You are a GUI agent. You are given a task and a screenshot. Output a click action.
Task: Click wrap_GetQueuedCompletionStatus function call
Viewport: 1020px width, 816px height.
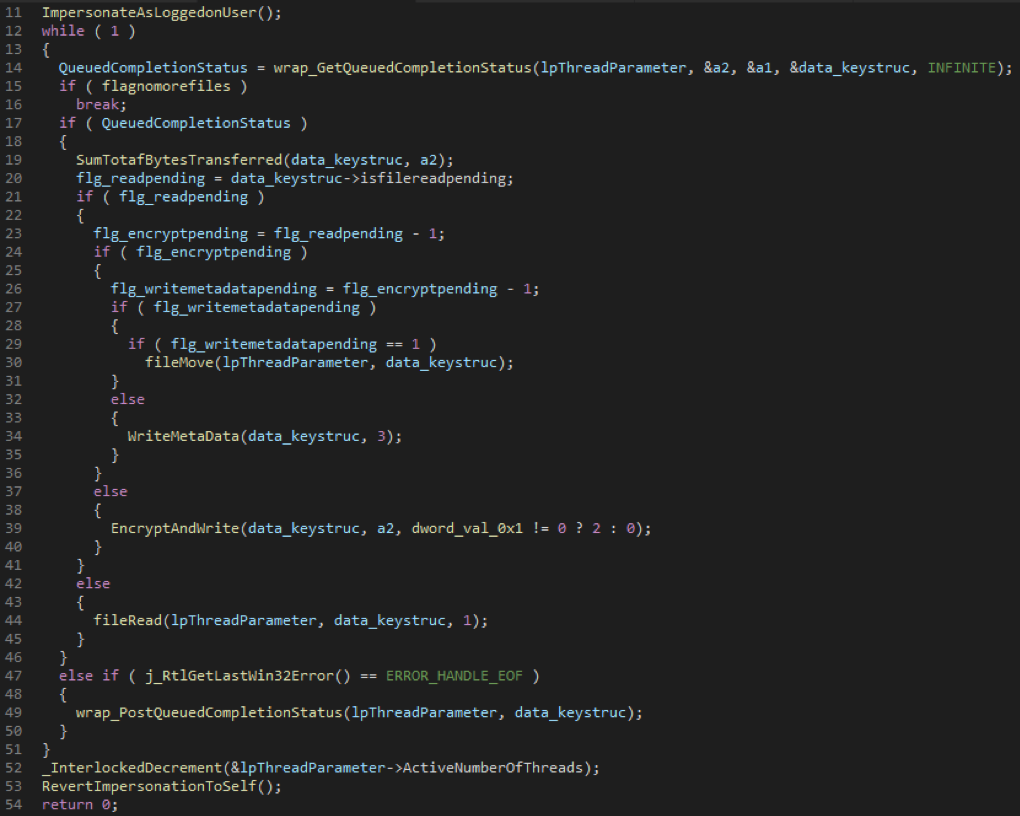pyautogui.click(x=402, y=68)
